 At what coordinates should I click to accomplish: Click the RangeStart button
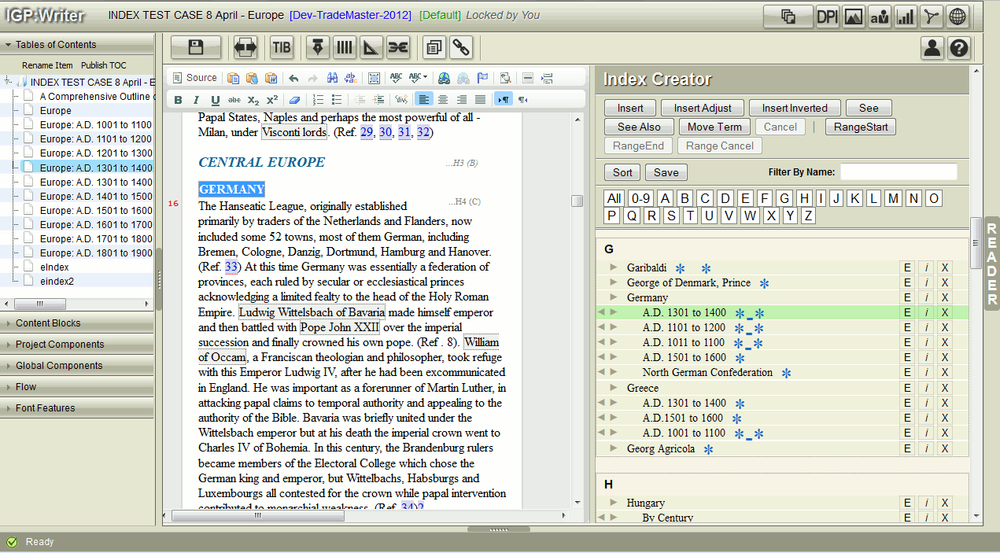[860, 127]
